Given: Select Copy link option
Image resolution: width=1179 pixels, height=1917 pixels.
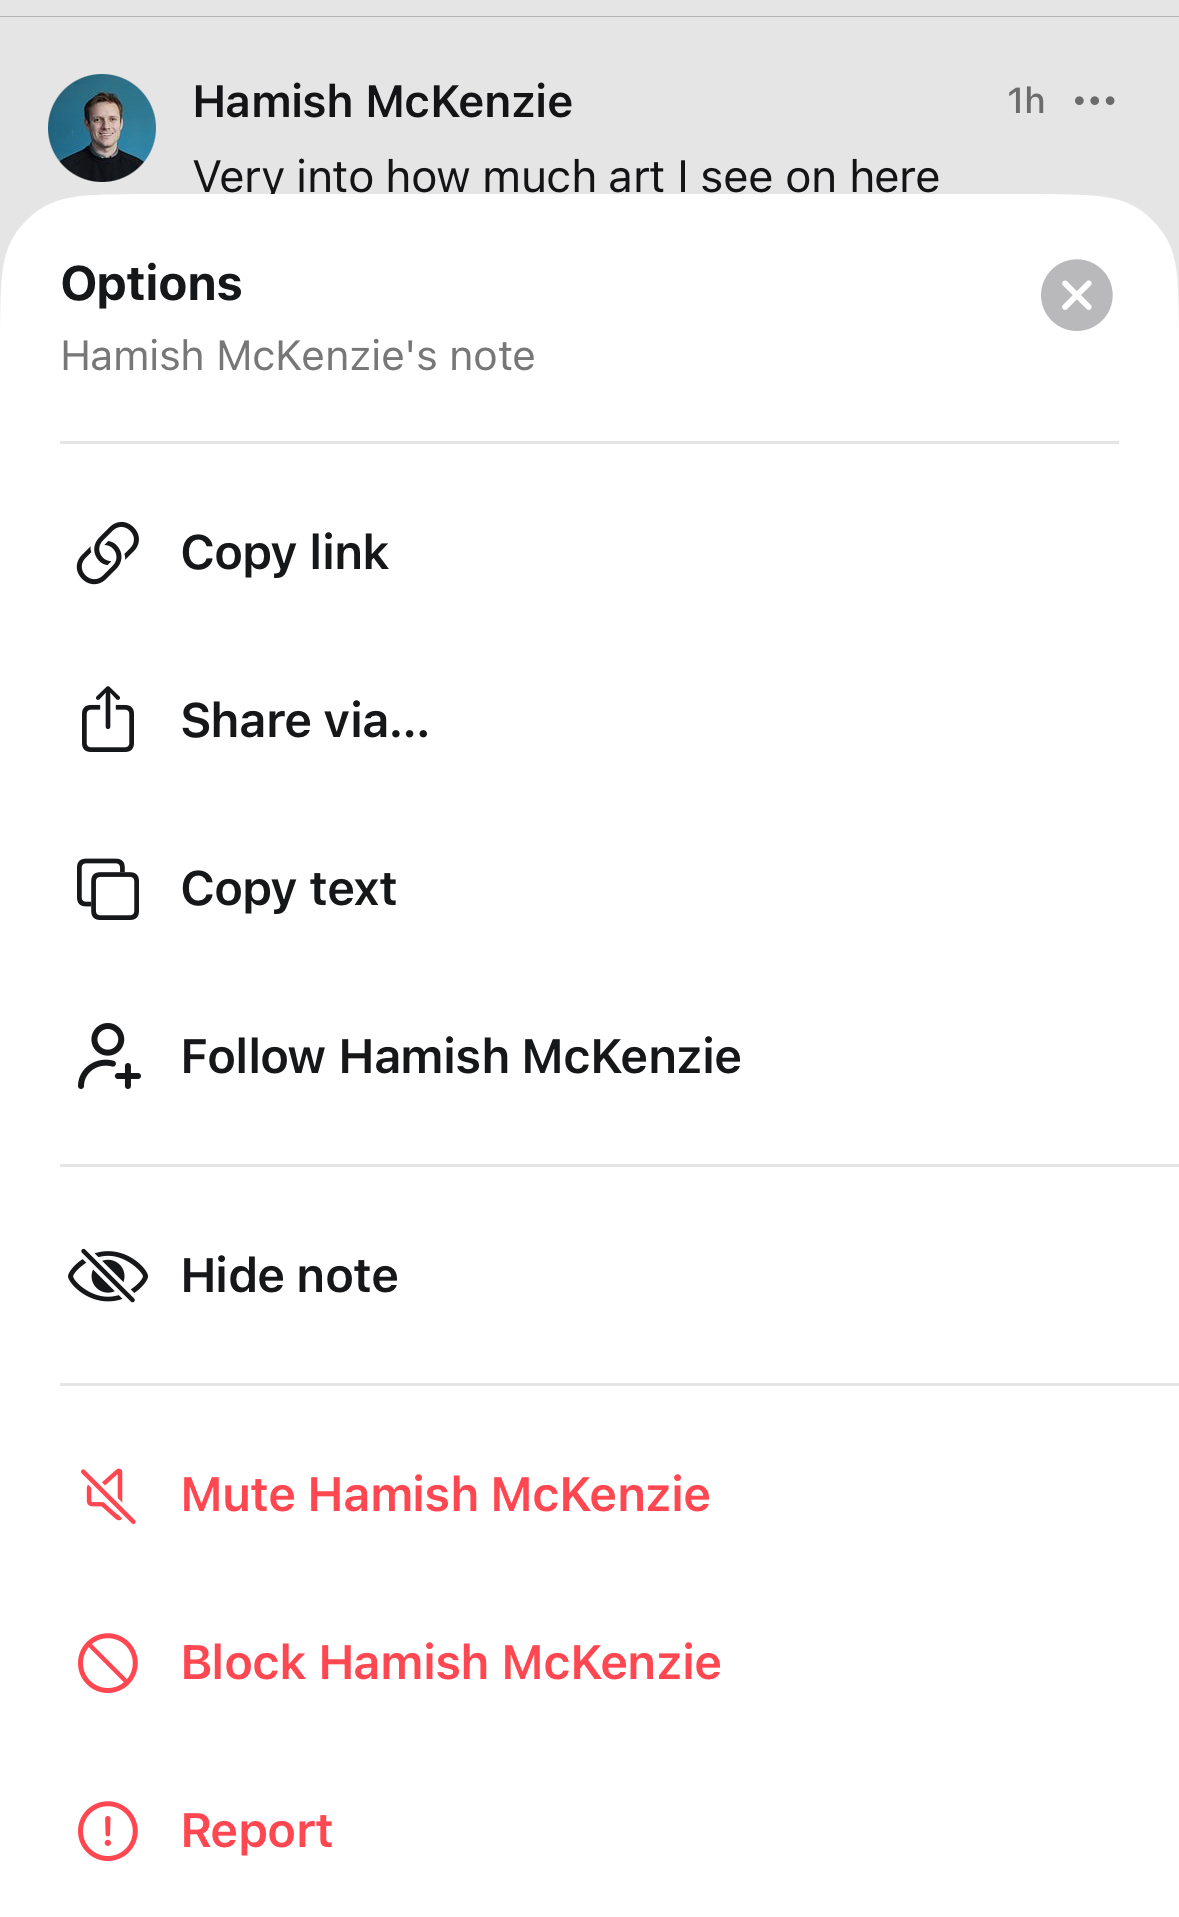Looking at the screenshot, I should [x=589, y=552].
